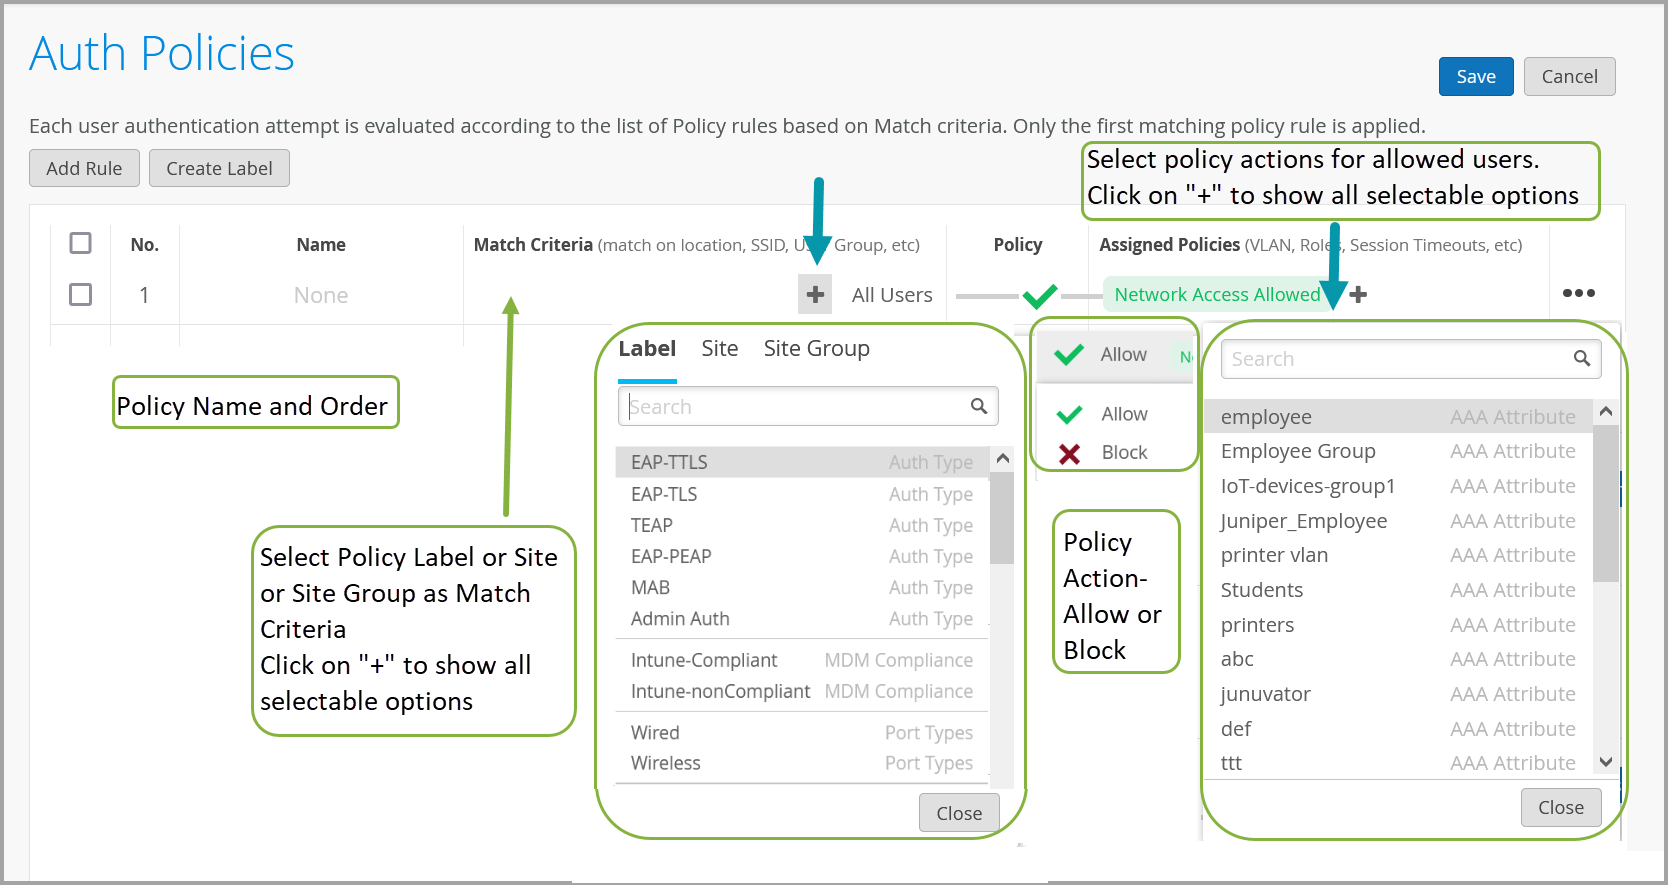Click the Create Label button
The width and height of the screenshot is (1668, 885).
click(219, 168)
